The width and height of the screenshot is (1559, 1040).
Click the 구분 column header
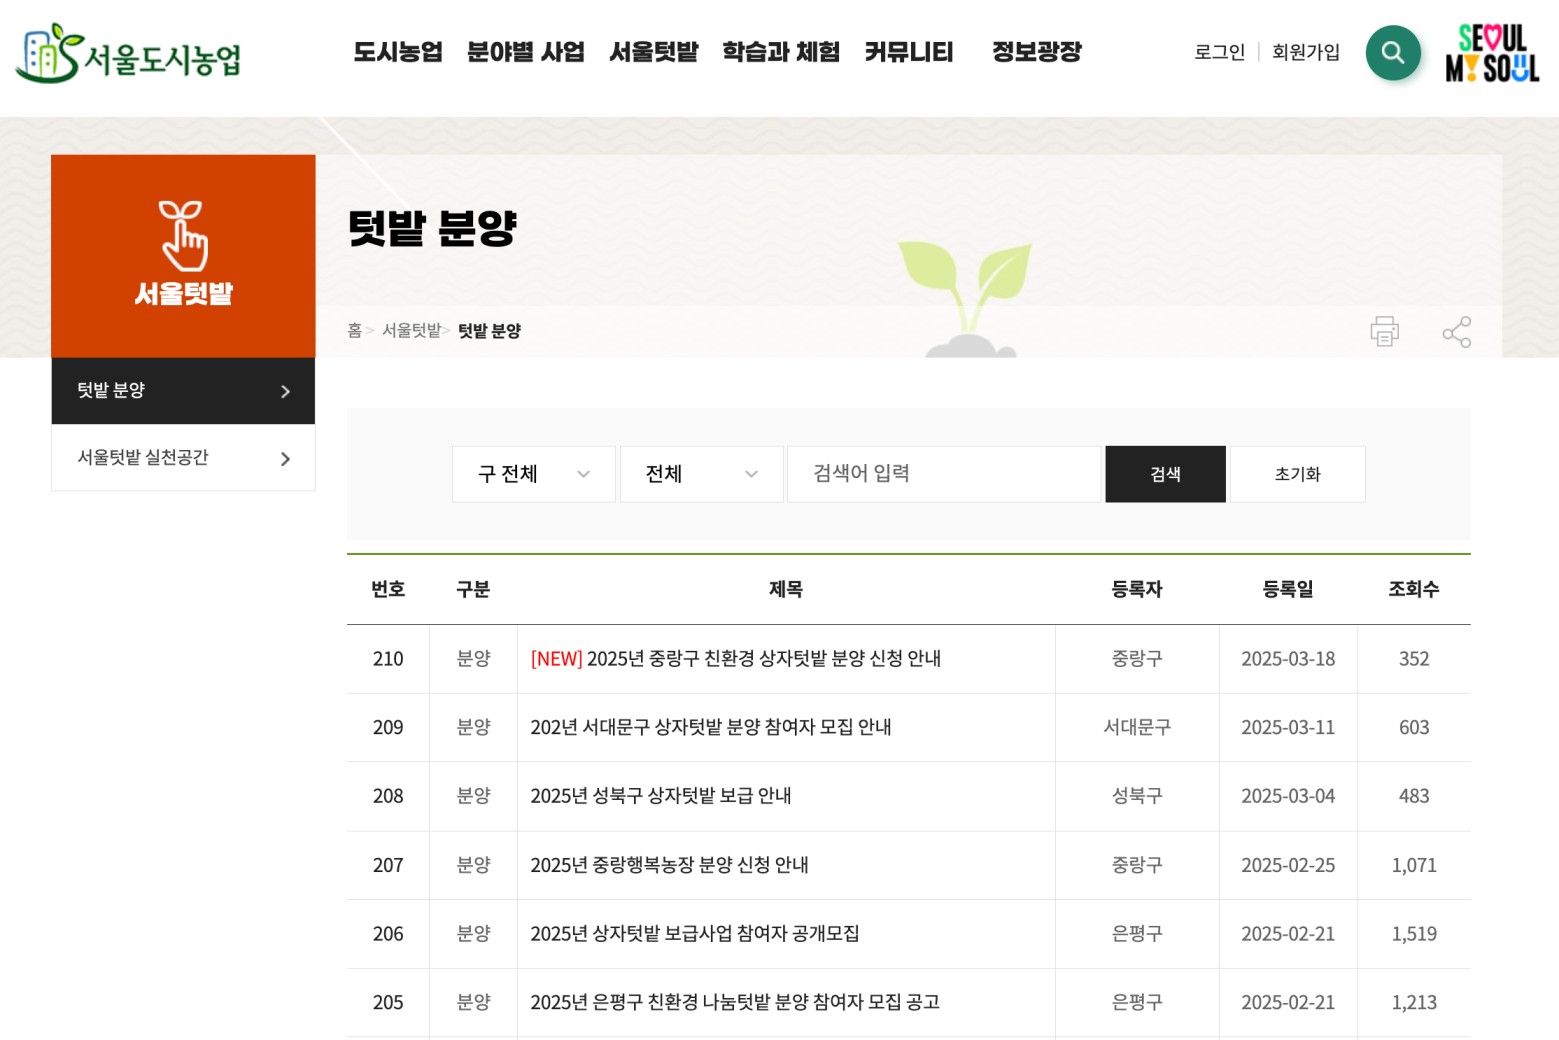[473, 590]
